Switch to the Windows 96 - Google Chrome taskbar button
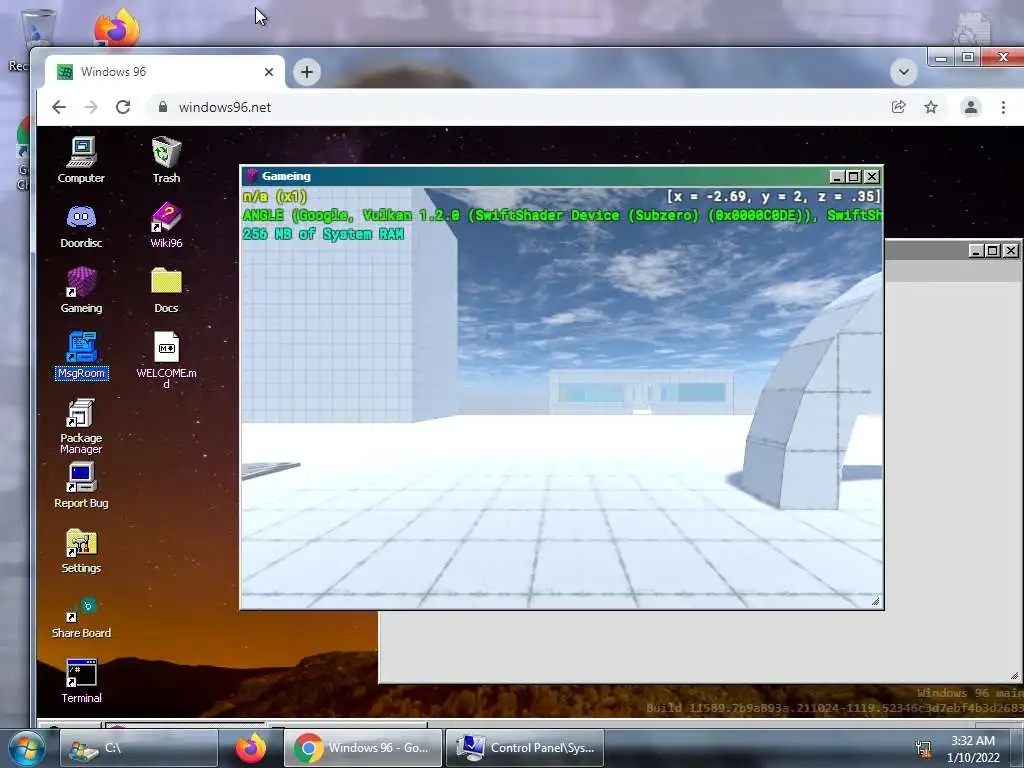This screenshot has height=768, width=1024. pos(362,748)
